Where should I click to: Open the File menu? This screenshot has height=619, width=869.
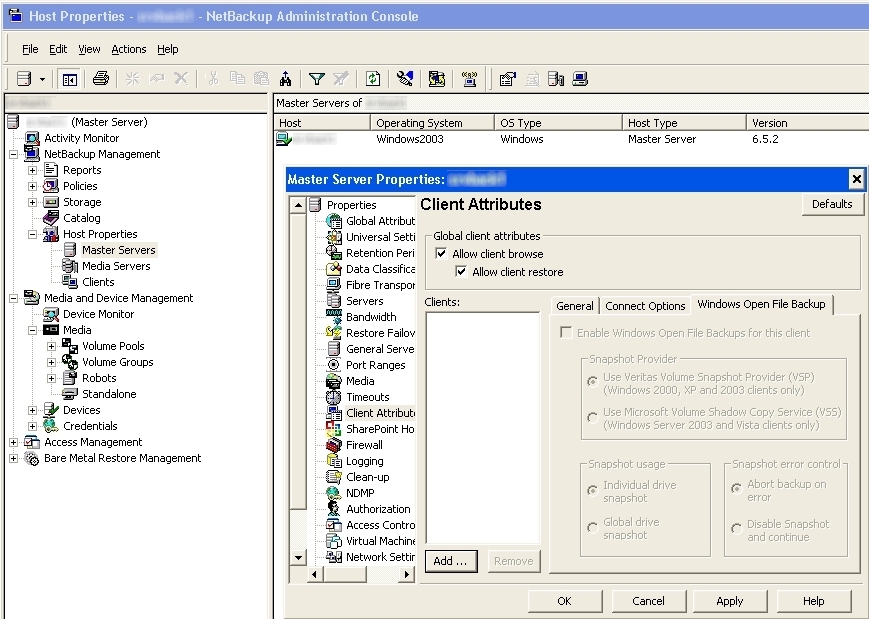pyautogui.click(x=30, y=49)
